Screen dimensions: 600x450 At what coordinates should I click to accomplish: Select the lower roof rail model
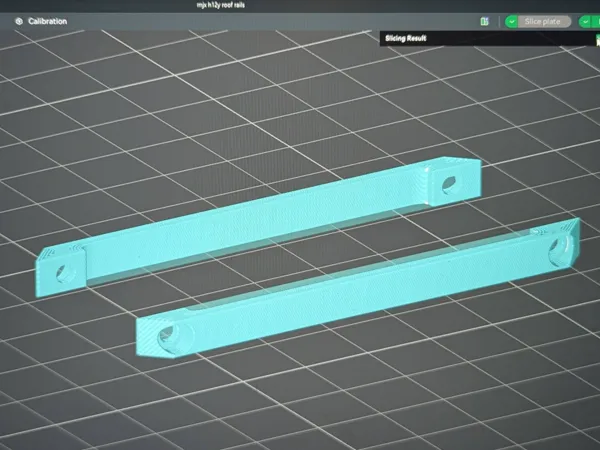(358, 288)
